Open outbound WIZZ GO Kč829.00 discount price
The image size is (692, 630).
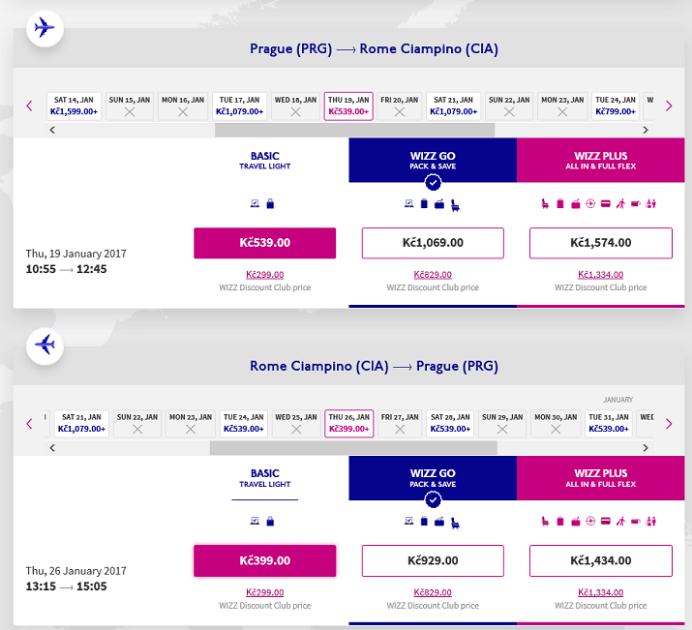[x=432, y=274]
